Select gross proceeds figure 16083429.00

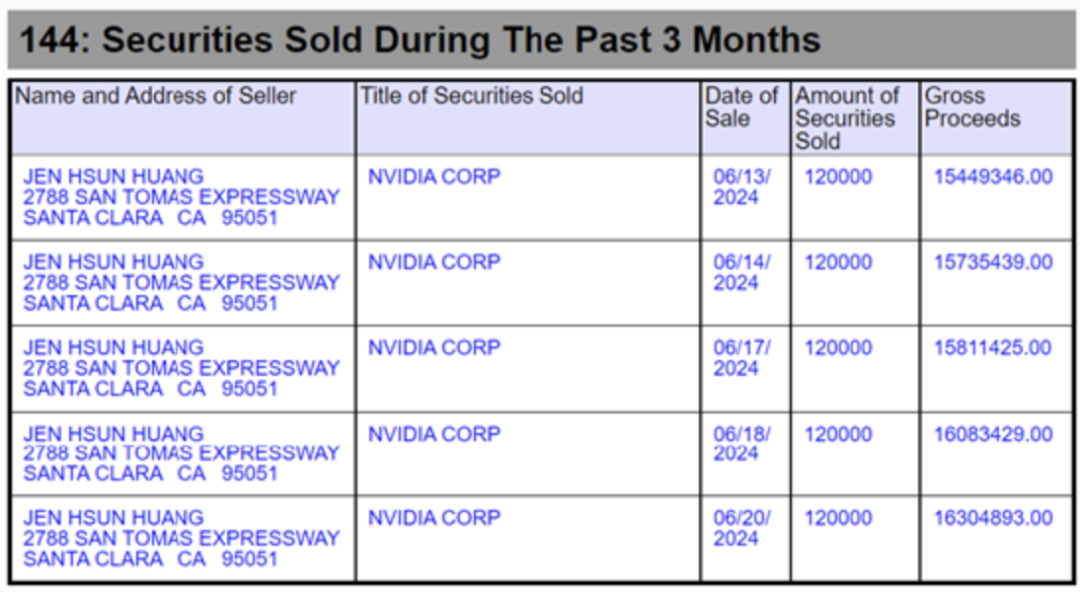992,435
